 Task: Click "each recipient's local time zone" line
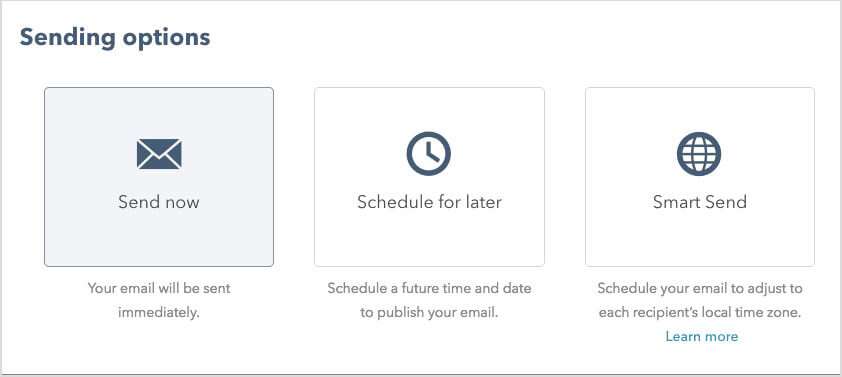pos(700,313)
